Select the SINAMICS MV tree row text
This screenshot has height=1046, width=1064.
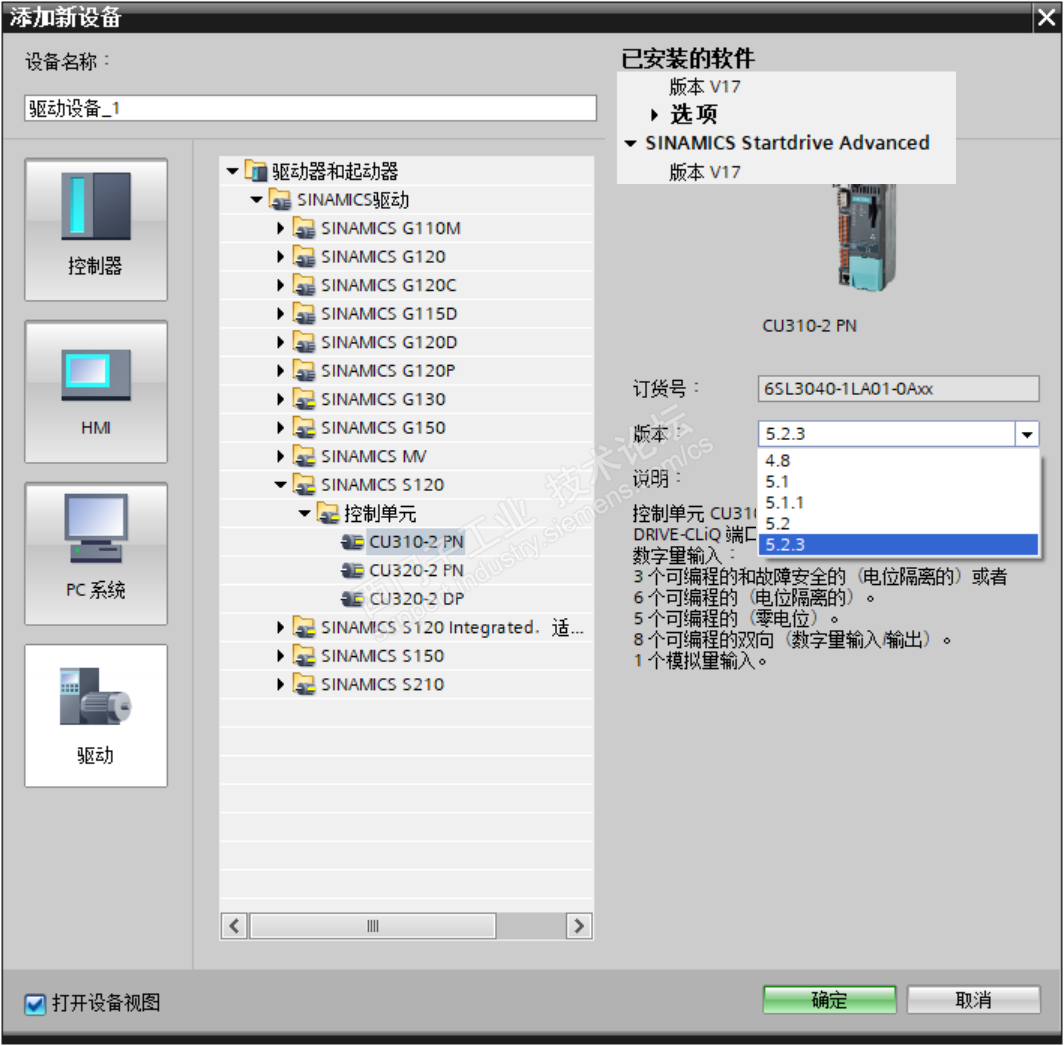[373, 456]
